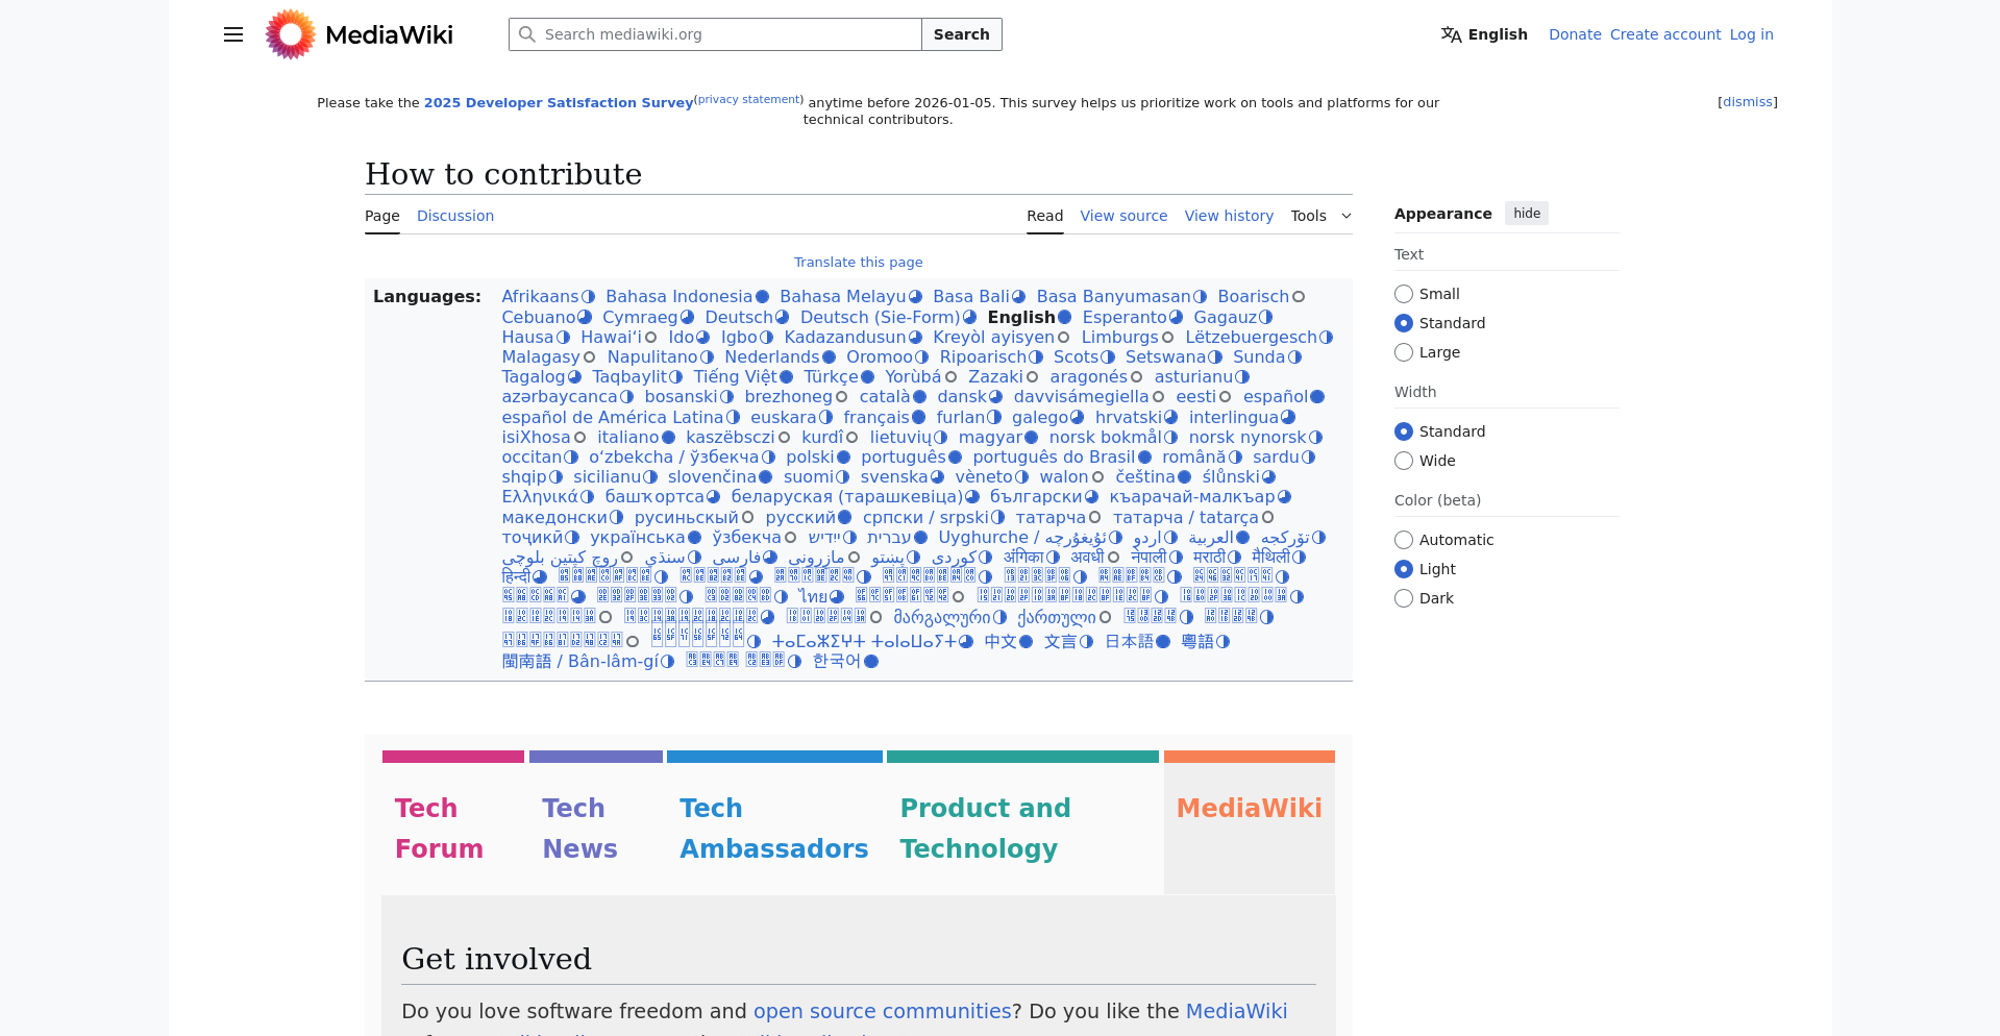The width and height of the screenshot is (2000, 1036).
Task: Set page width to Wide
Action: (1404, 460)
